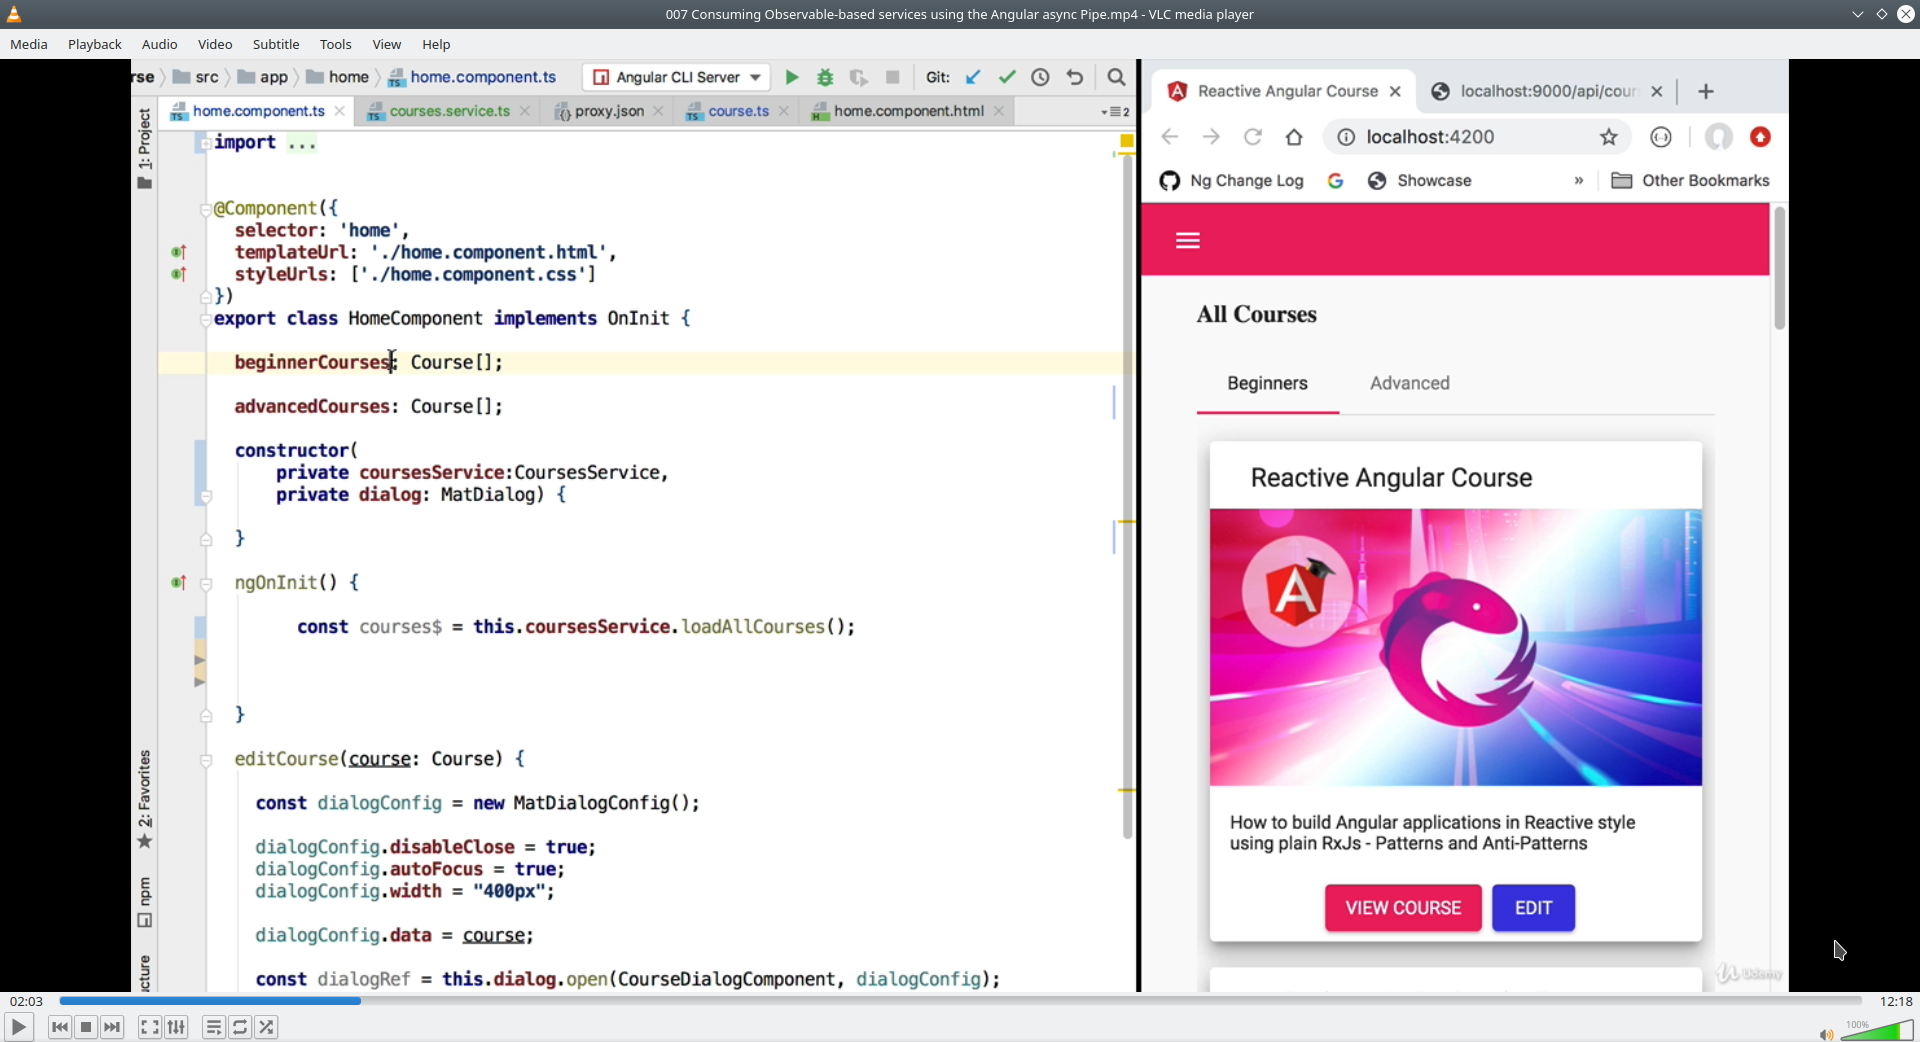Click Git update project arrow icon
Viewport: 1920px width, 1042px height.
click(x=973, y=77)
